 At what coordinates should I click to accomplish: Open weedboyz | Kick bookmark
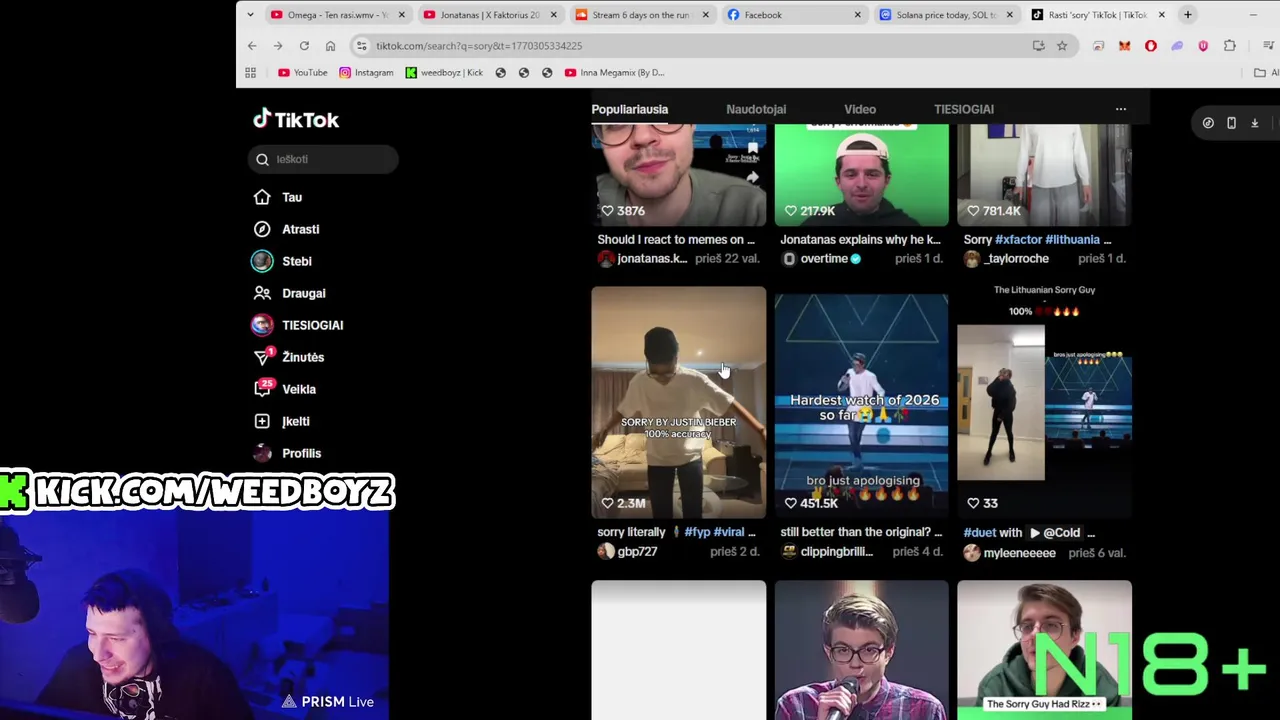[444, 72]
